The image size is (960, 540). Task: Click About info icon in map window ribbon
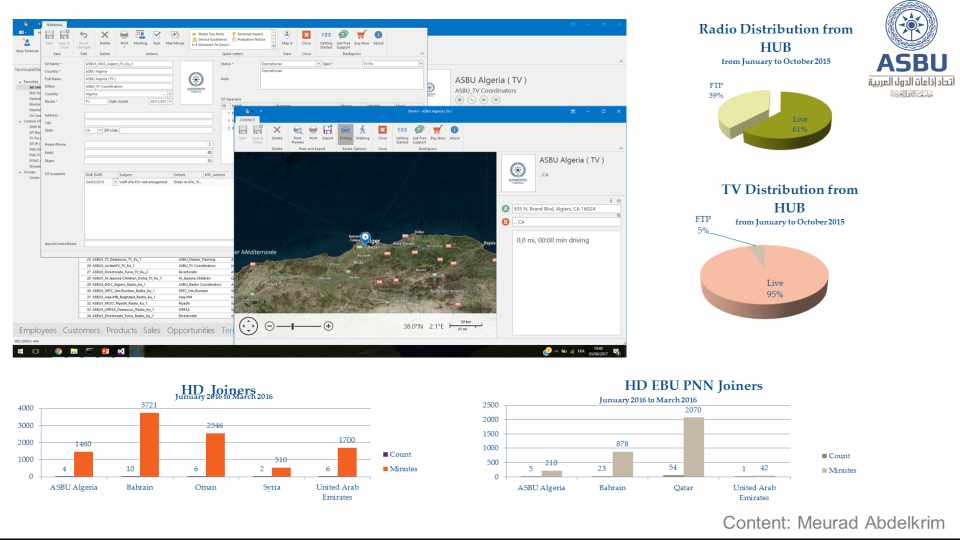coord(454,132)
